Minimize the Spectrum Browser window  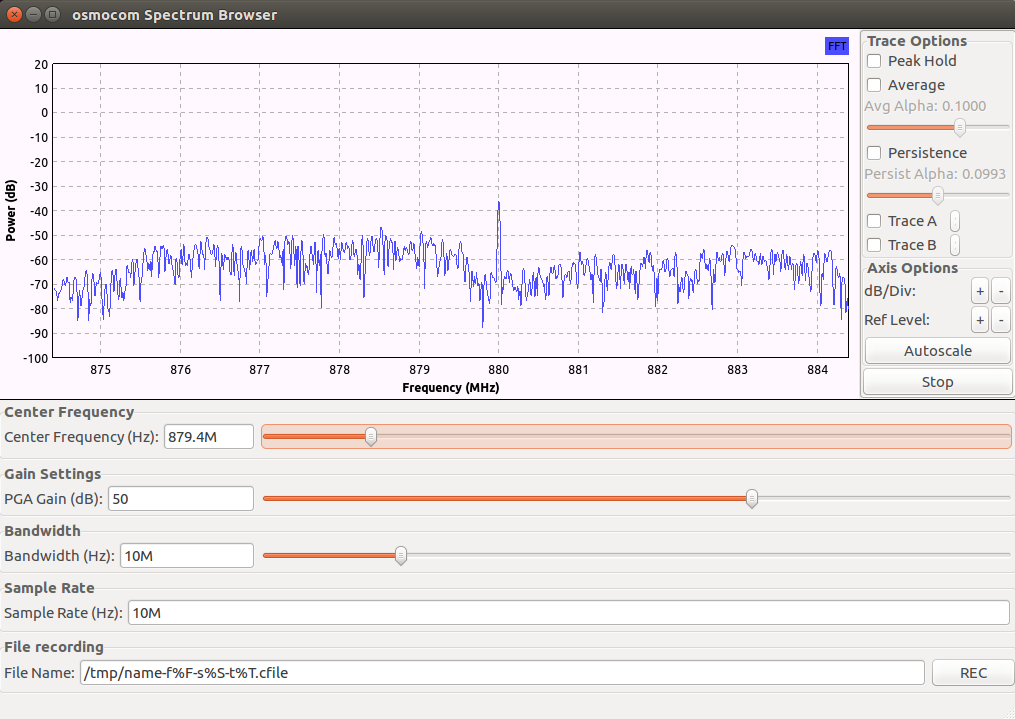tap(34, 14)
